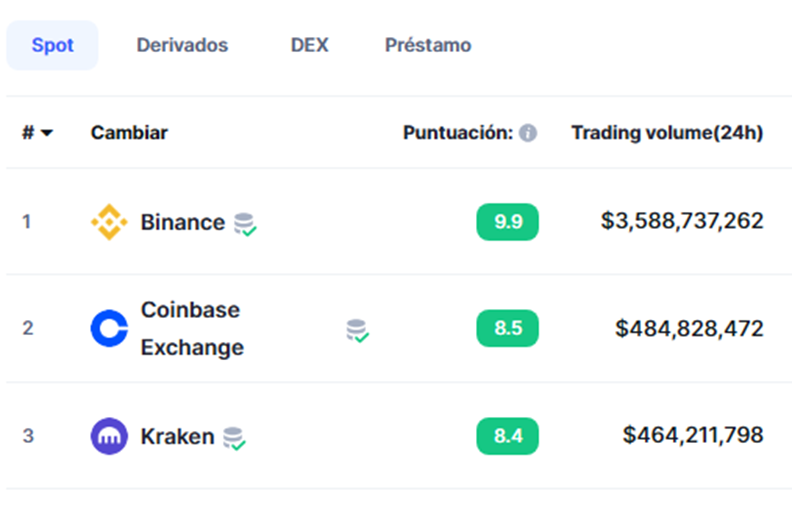792x505 pixels.
Task: Open the Puntuación info icon
Action: pyautogui.click(x=528, y=133)
